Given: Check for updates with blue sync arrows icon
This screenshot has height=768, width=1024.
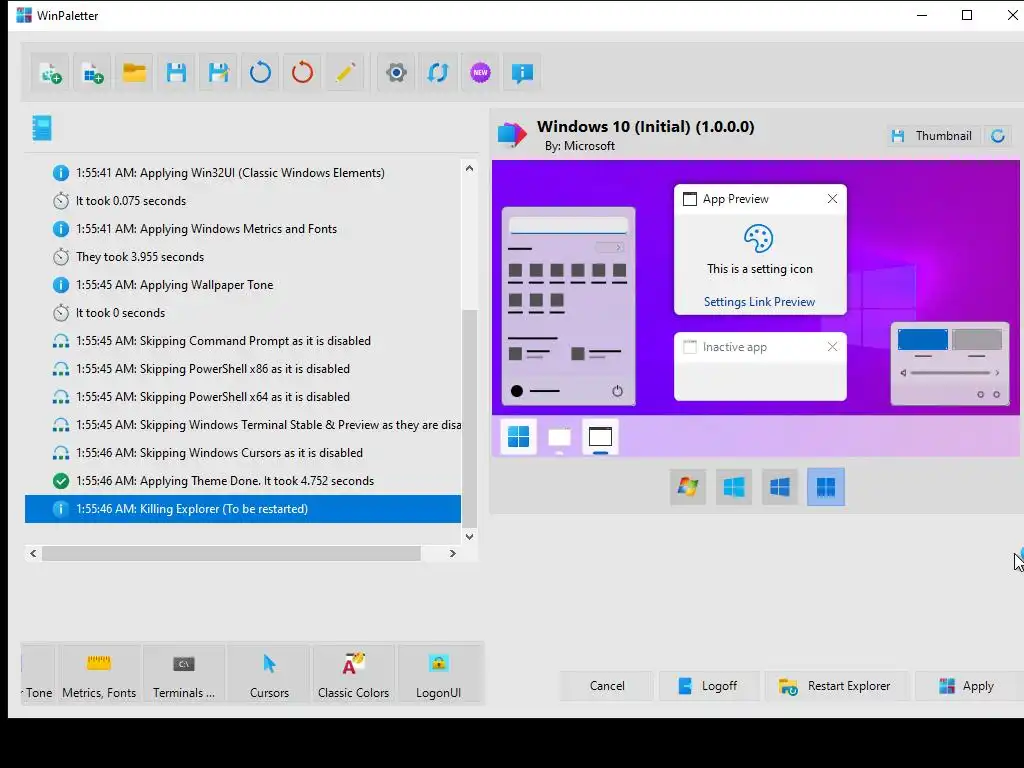Looking at the screenshot, I should pos(438,73).
